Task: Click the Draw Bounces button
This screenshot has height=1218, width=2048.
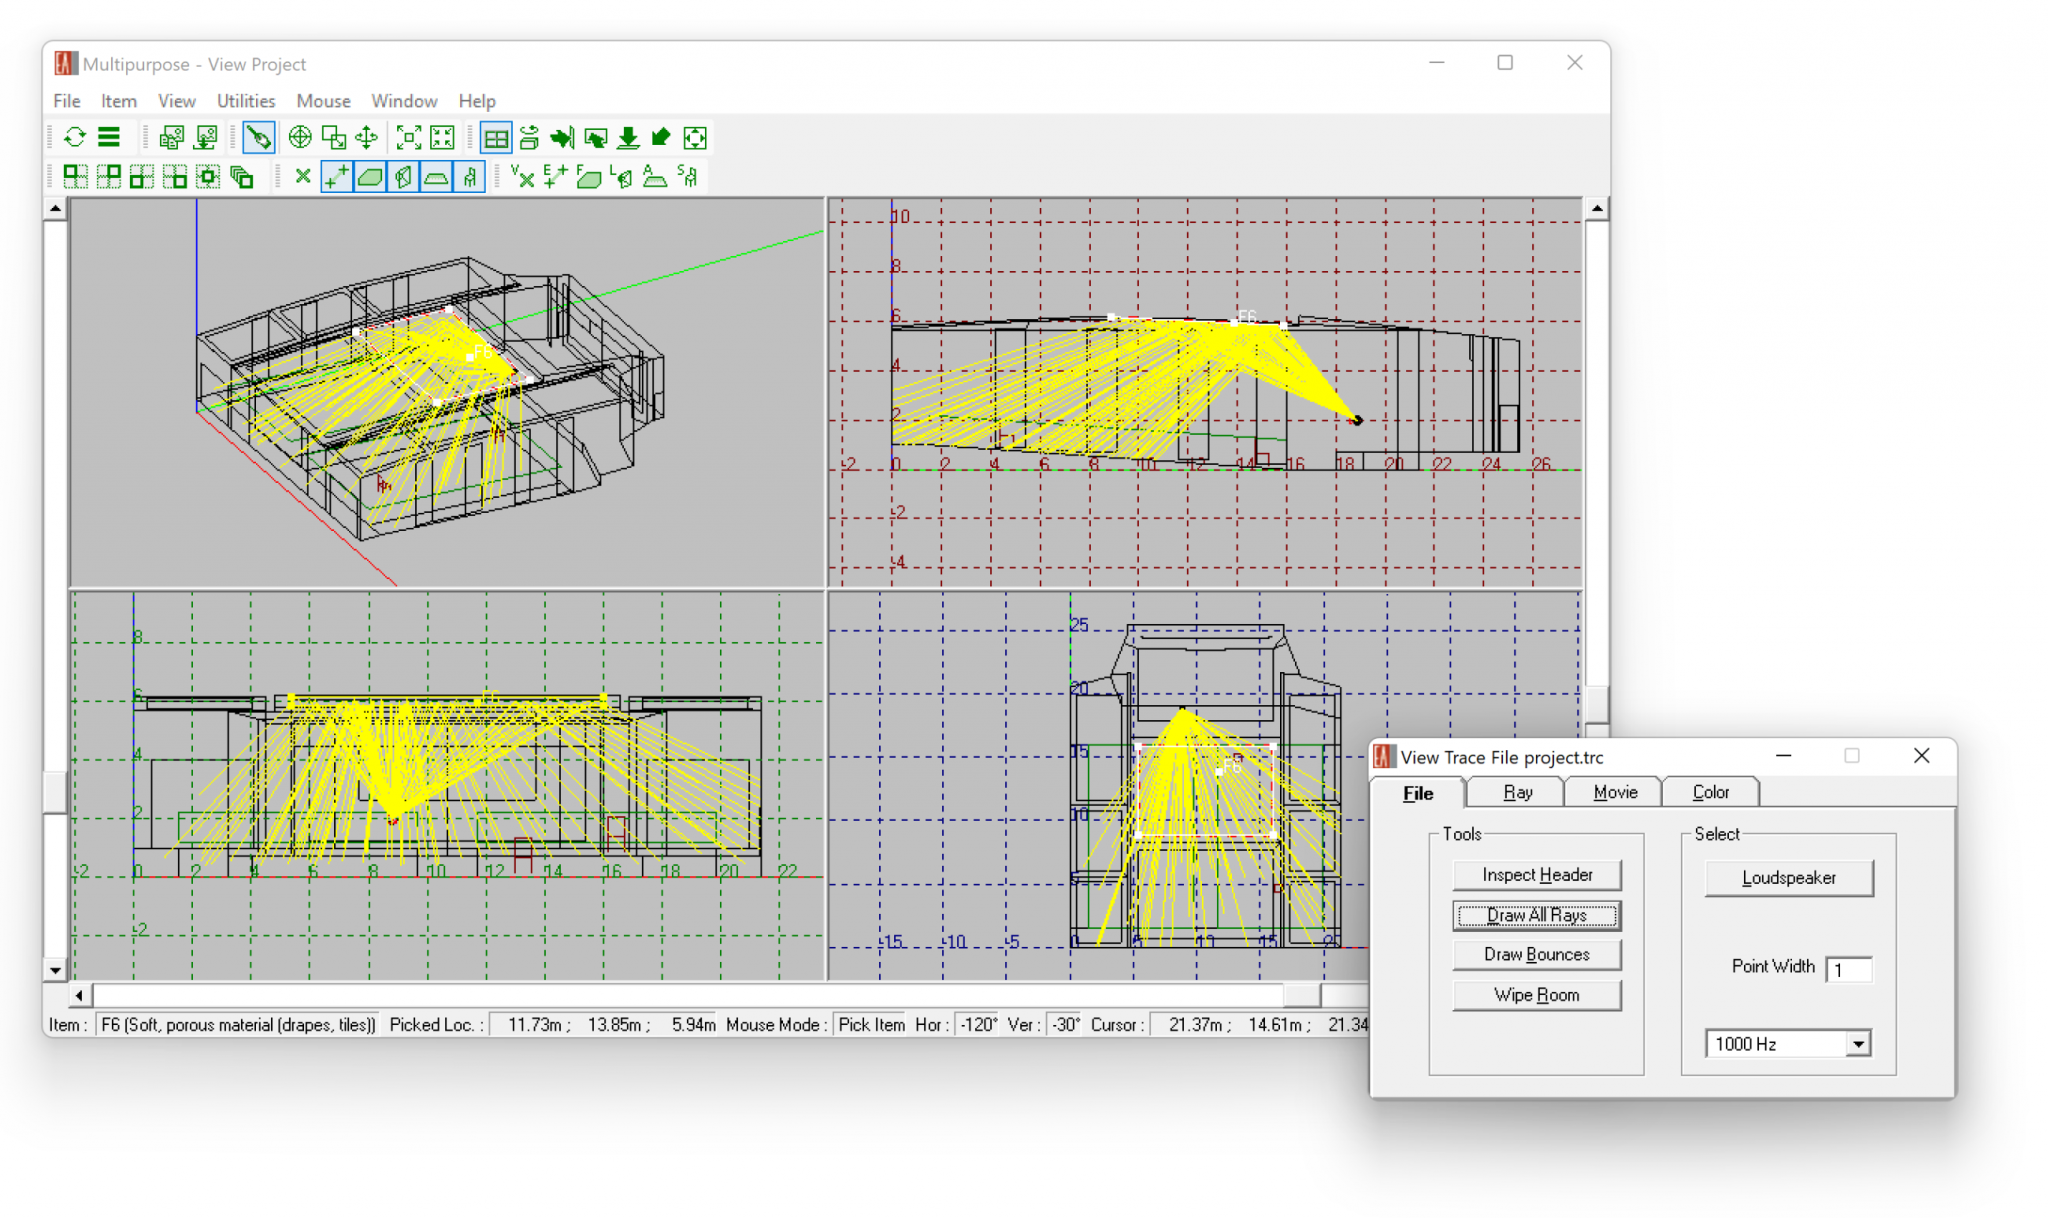Action: (1536, 955)
